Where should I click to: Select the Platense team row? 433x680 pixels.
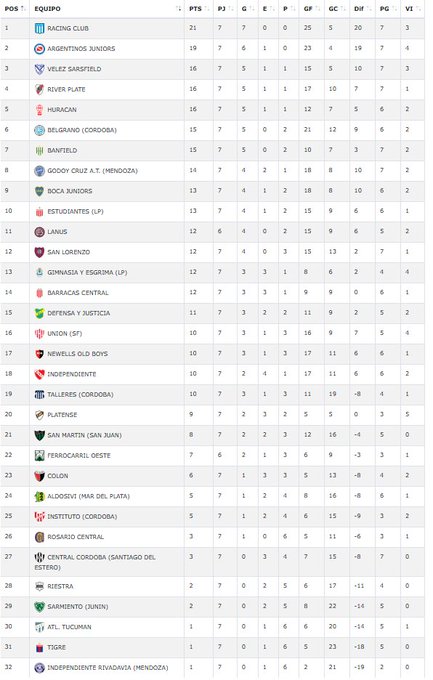point(212,415)
